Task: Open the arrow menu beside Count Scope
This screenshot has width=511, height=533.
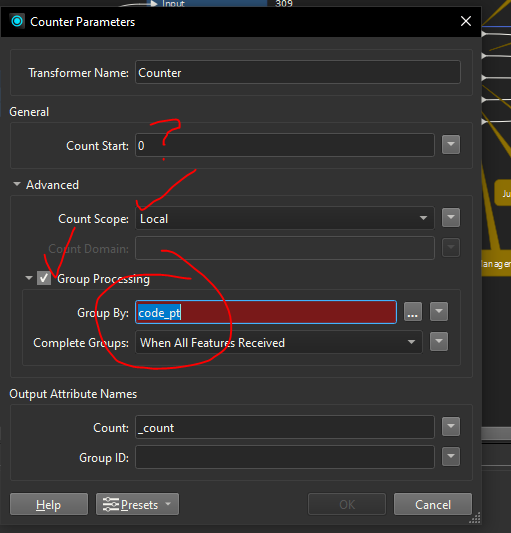Action: pyautogui.click(x=451, y=218)
